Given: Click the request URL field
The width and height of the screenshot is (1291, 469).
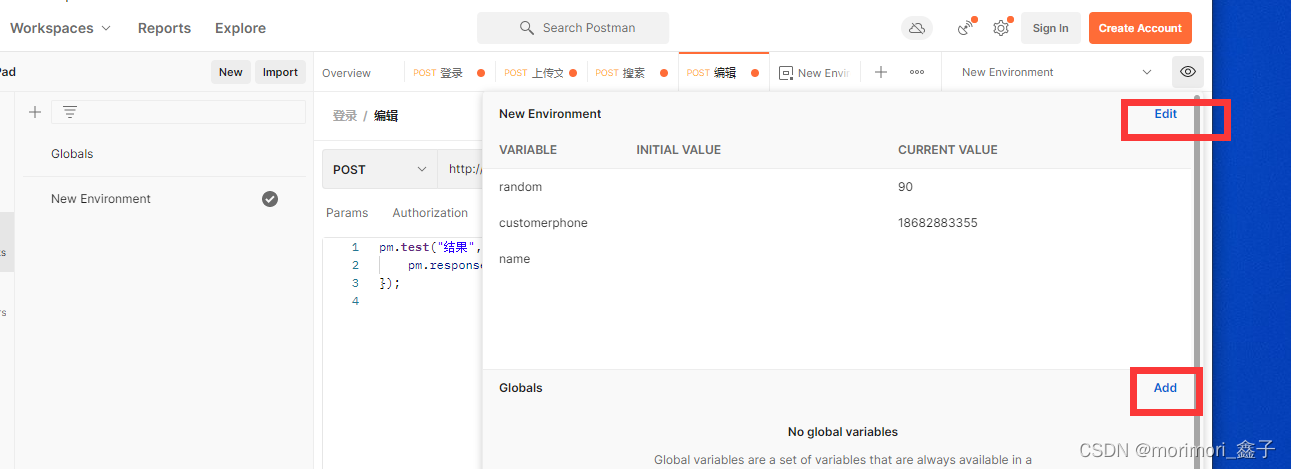Looking at the screenshot, I should pyautogui.click(x=461, y=170).
